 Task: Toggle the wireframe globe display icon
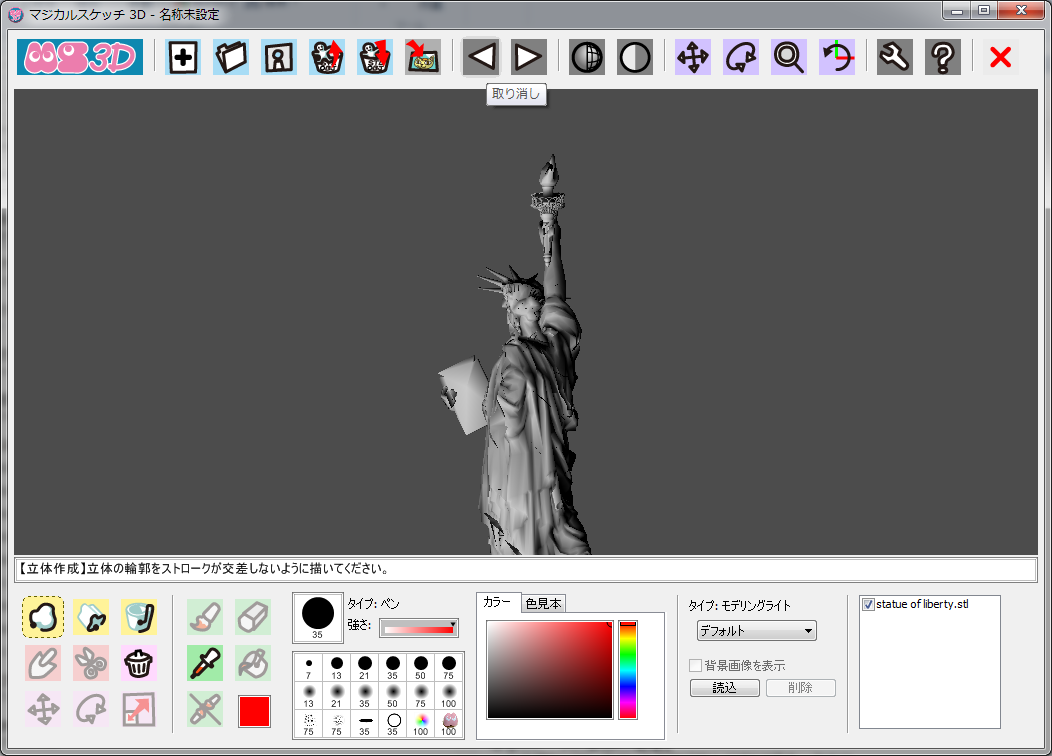point(587,58)
